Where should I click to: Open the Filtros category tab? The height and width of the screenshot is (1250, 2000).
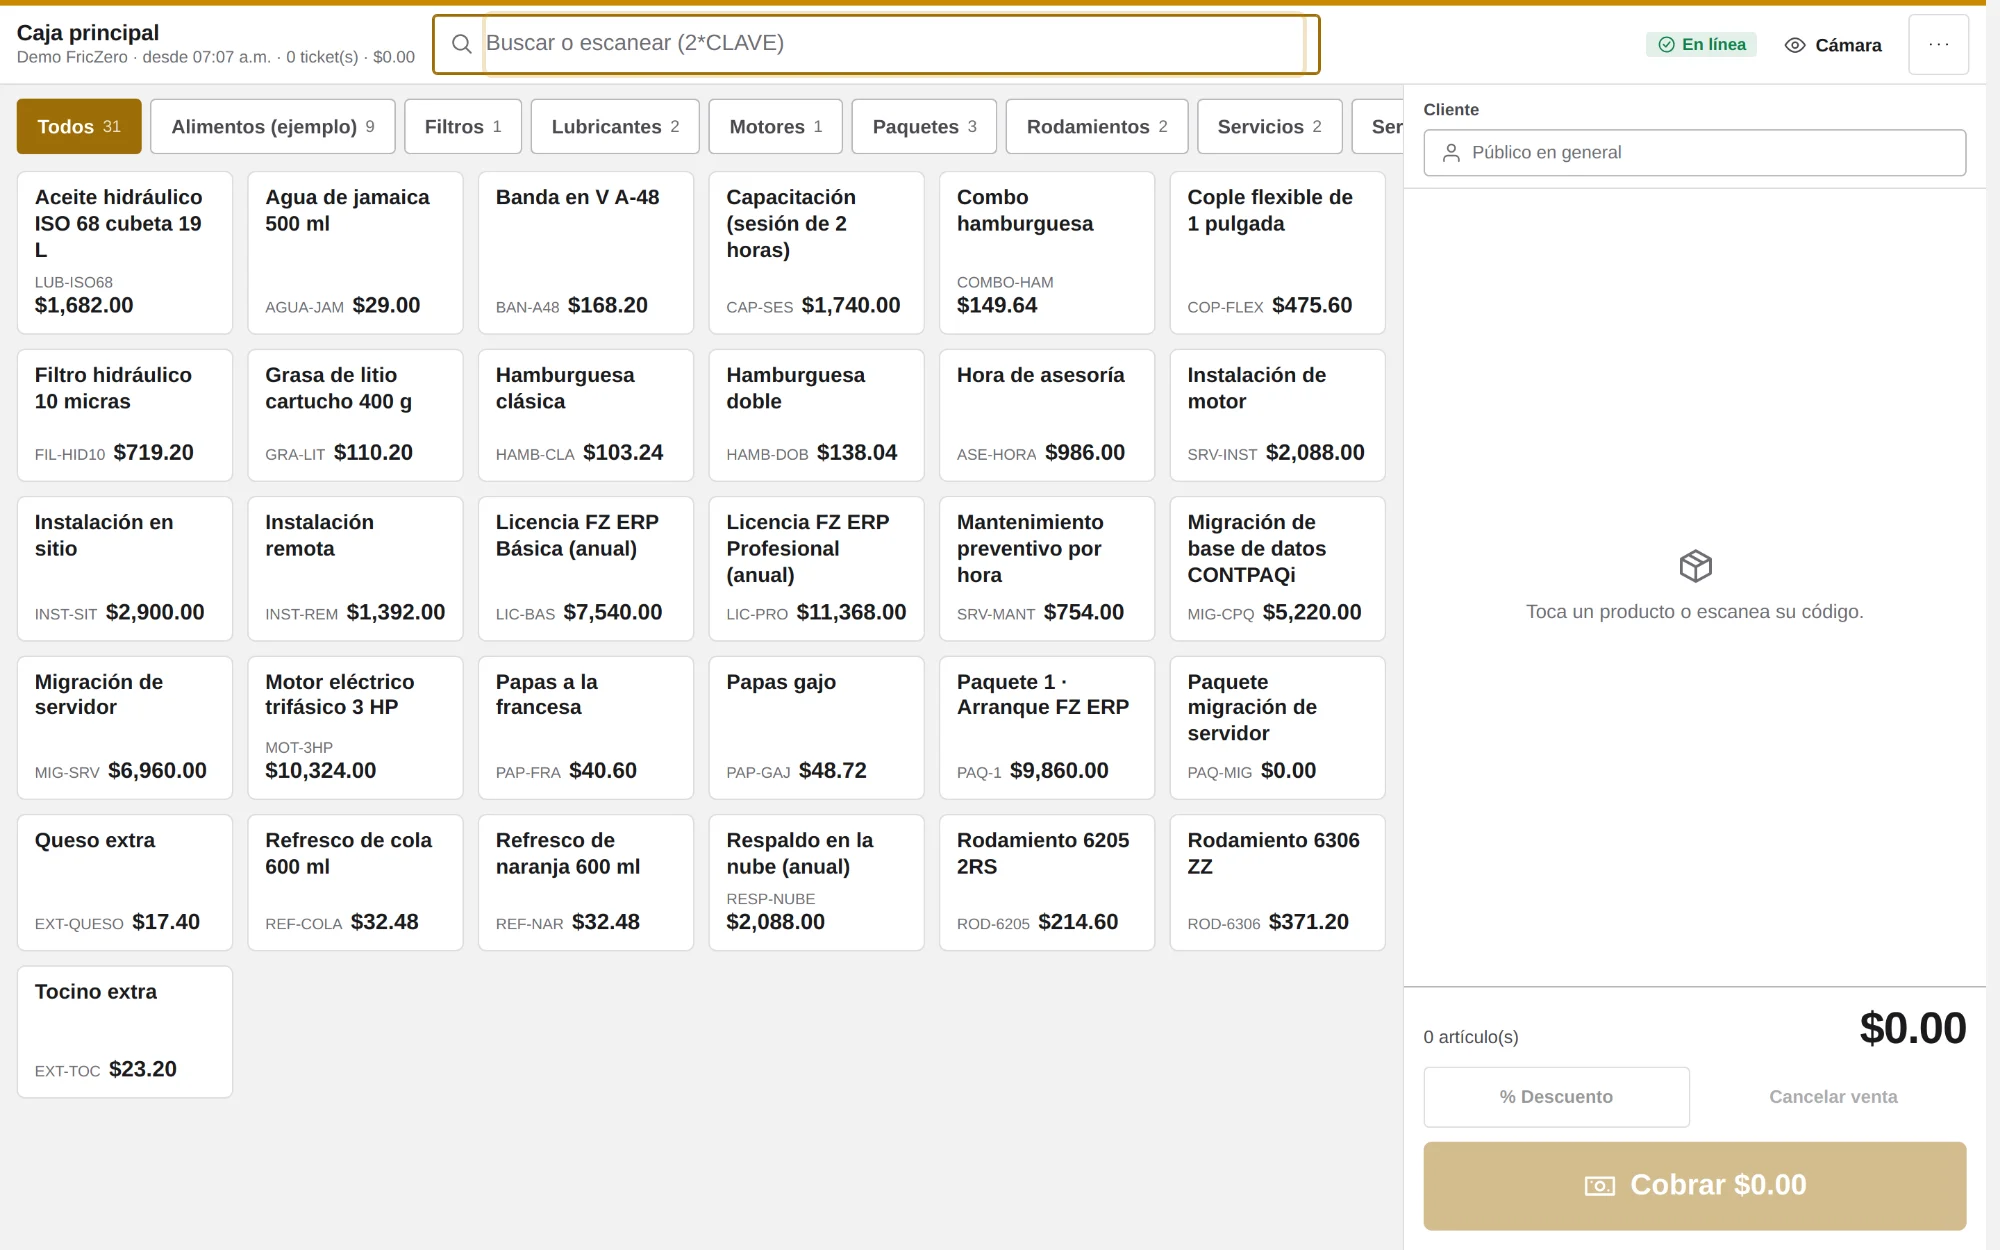463,126
